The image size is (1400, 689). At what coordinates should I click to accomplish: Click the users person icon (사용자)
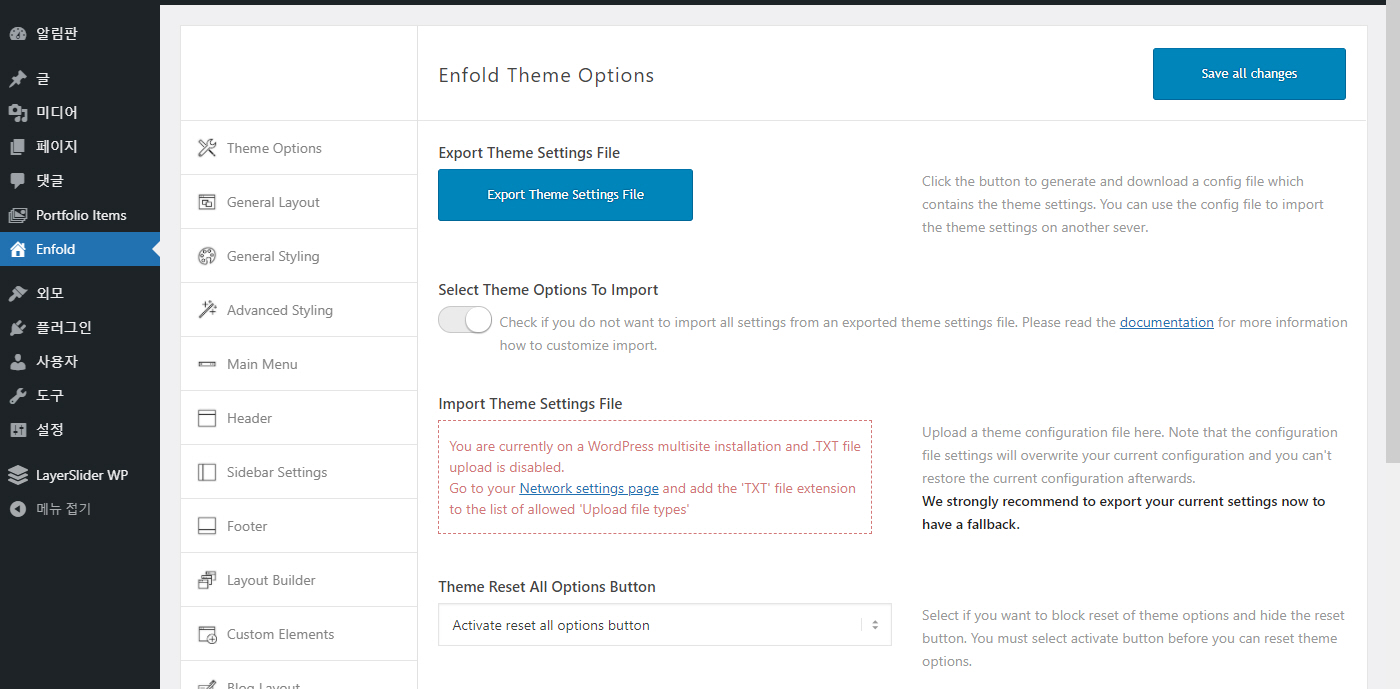click(x=18, y=362)
